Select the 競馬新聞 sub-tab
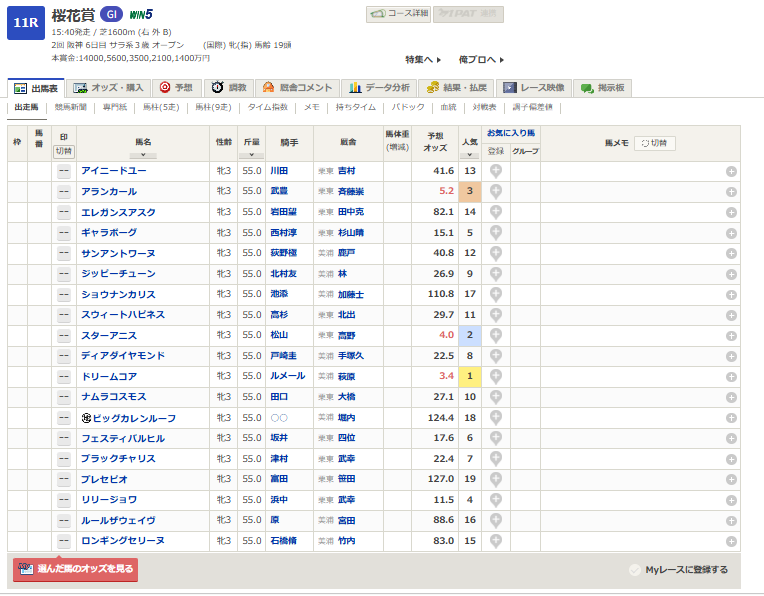Viewport: 764px width, 596px height. pyautogui.click(x=70, y=107)
